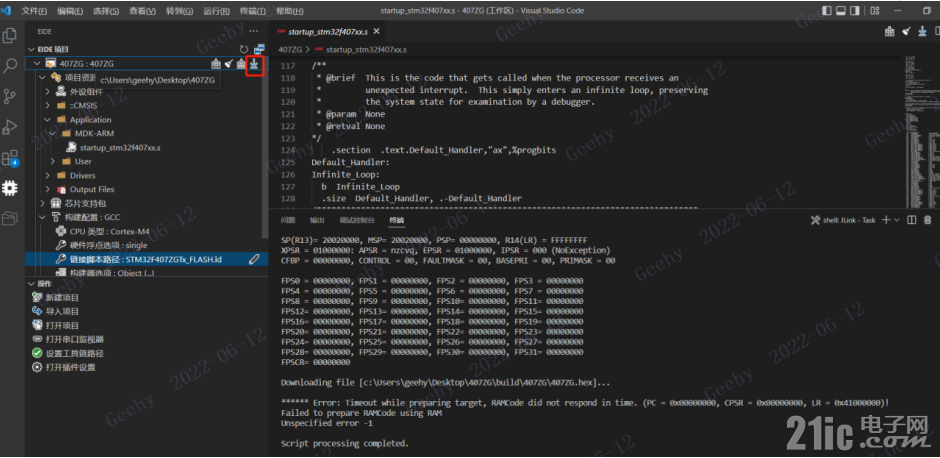Collapse the 407ZG : 407ZG project node

click(x=37, y=64)
